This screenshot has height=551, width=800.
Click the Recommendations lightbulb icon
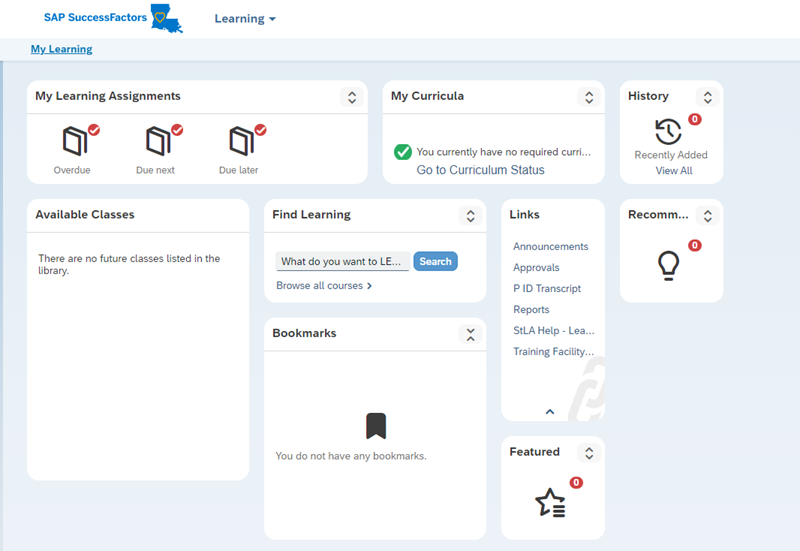[x=668, y=265]
